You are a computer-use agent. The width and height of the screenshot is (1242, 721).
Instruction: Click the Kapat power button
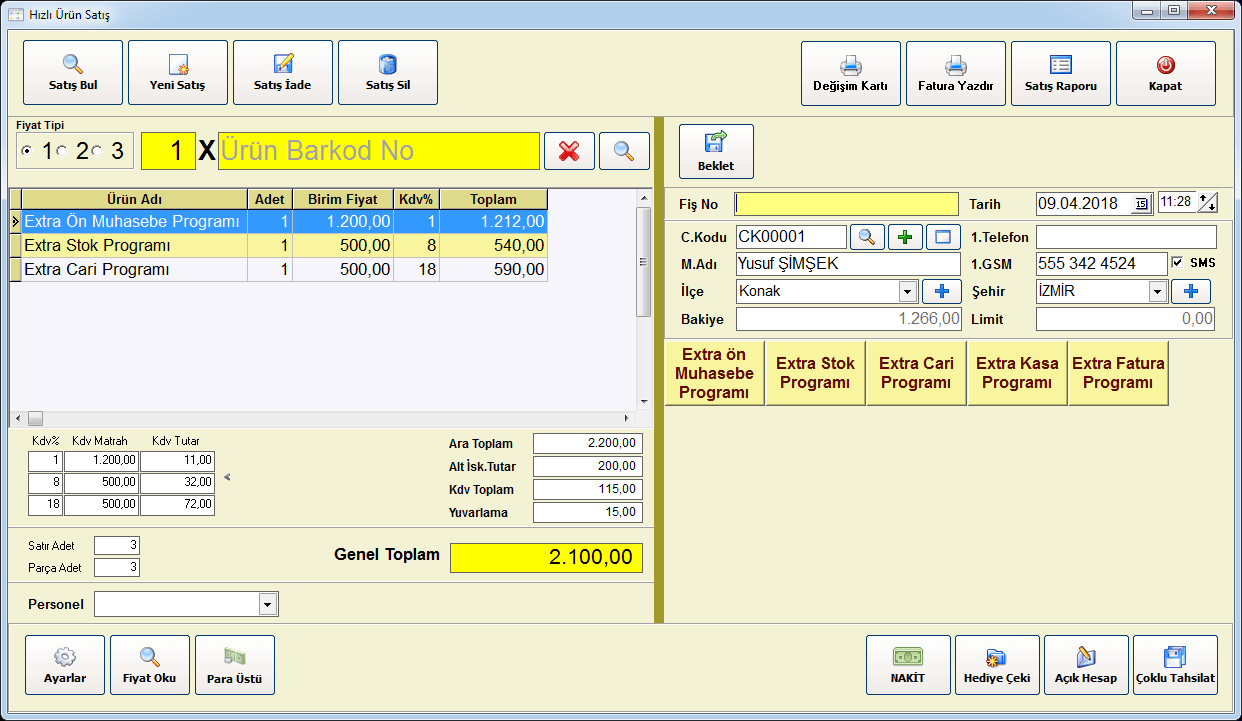[1166, 73]
